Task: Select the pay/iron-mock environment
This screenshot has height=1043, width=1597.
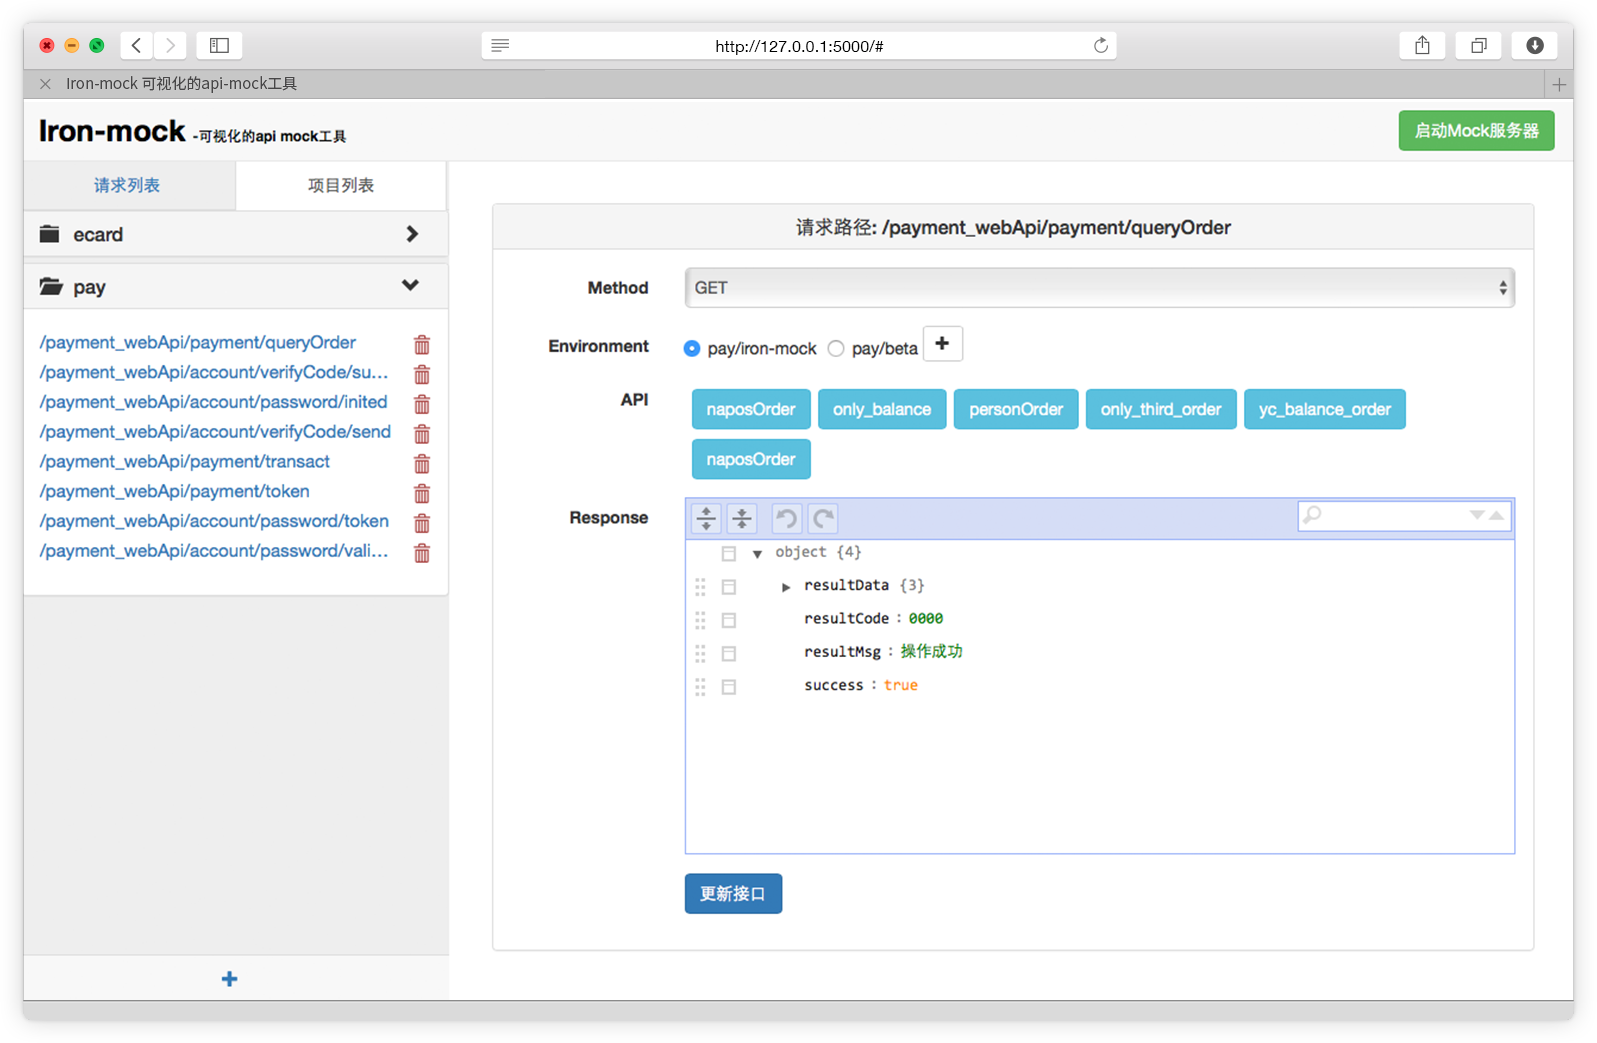Action: click(x=691, y=348)
